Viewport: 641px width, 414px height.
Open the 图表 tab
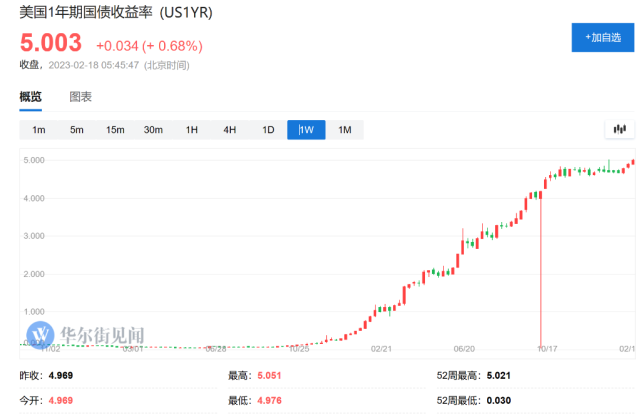[80, 97]
